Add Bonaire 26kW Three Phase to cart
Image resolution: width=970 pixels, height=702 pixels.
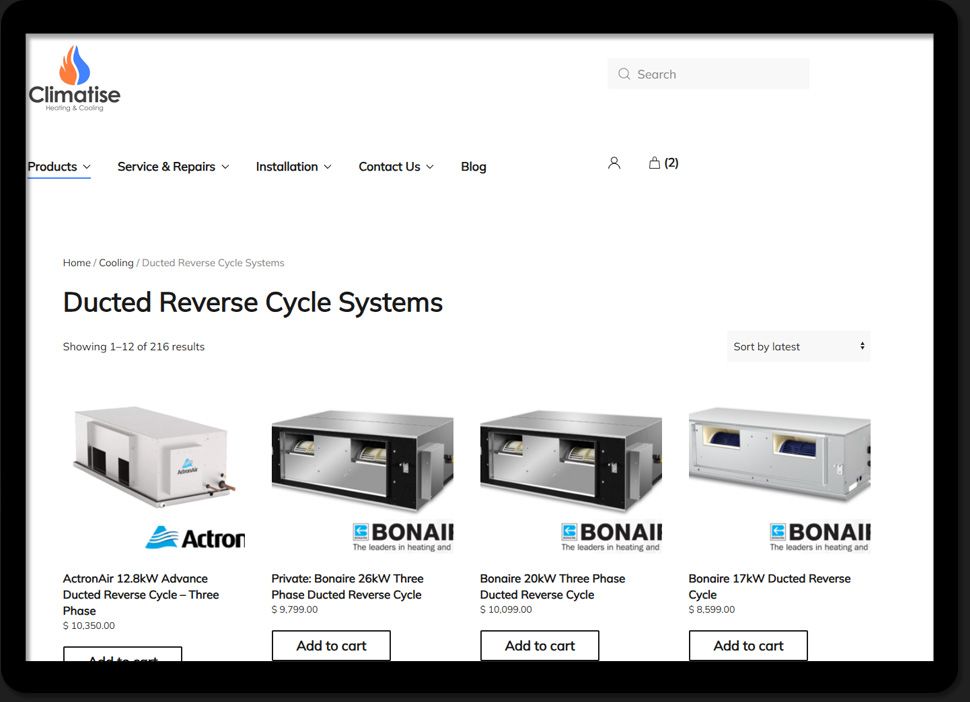(x=331, y=646)
